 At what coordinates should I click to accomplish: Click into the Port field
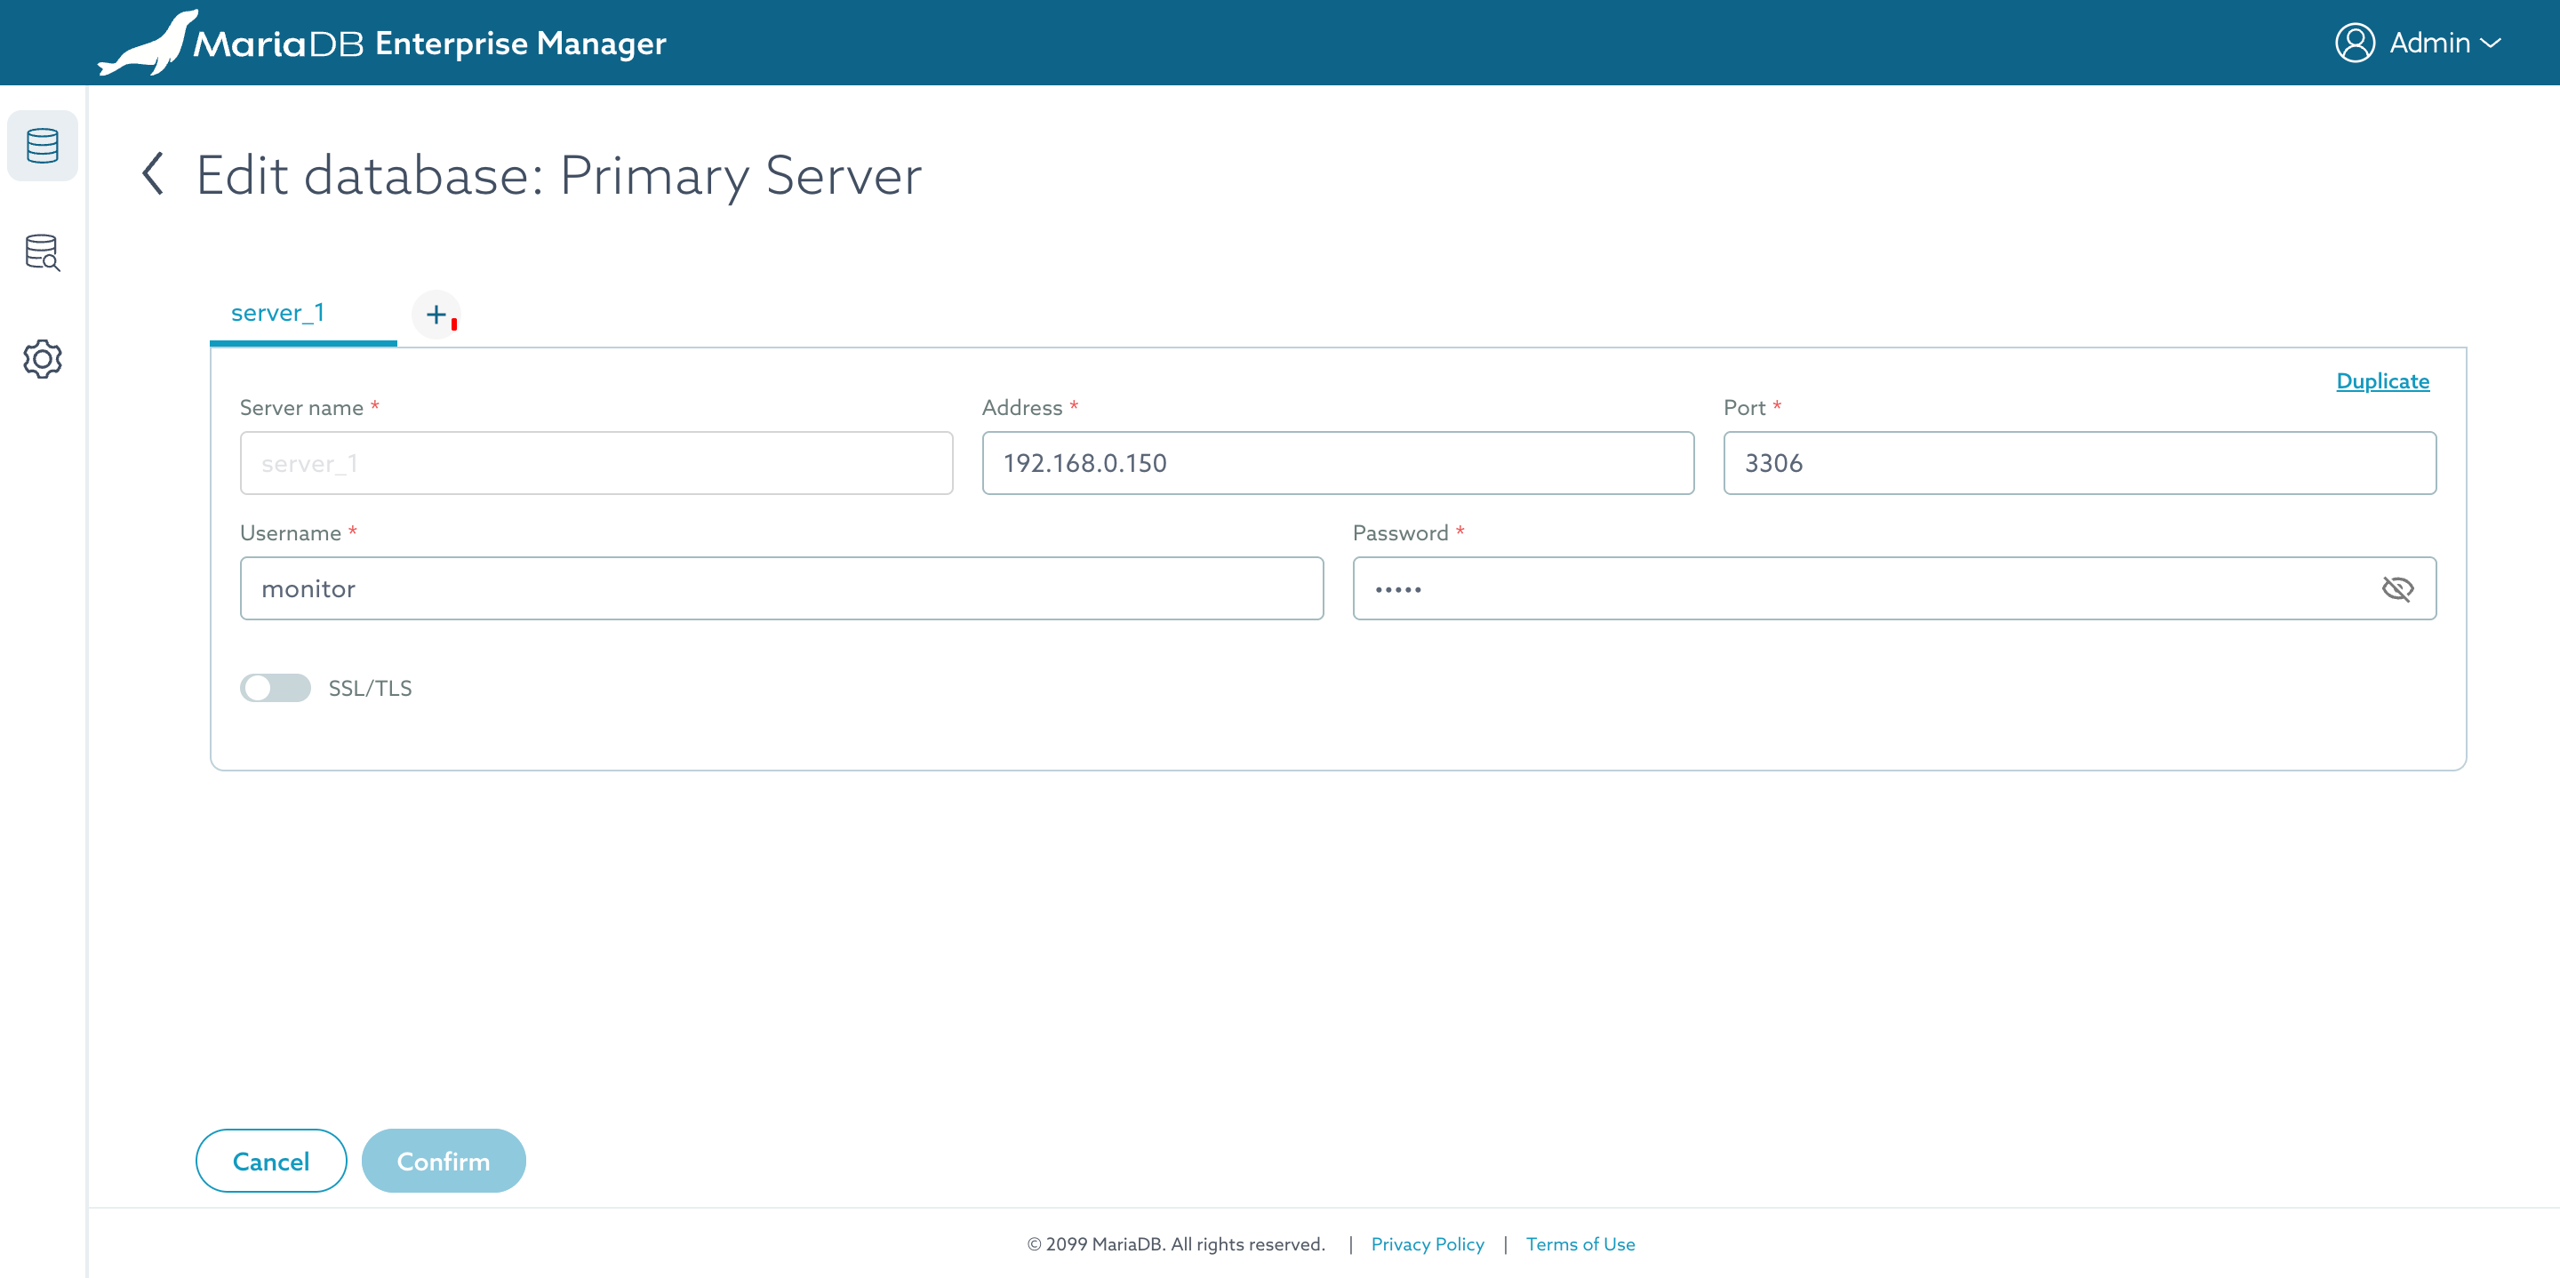2079,463
